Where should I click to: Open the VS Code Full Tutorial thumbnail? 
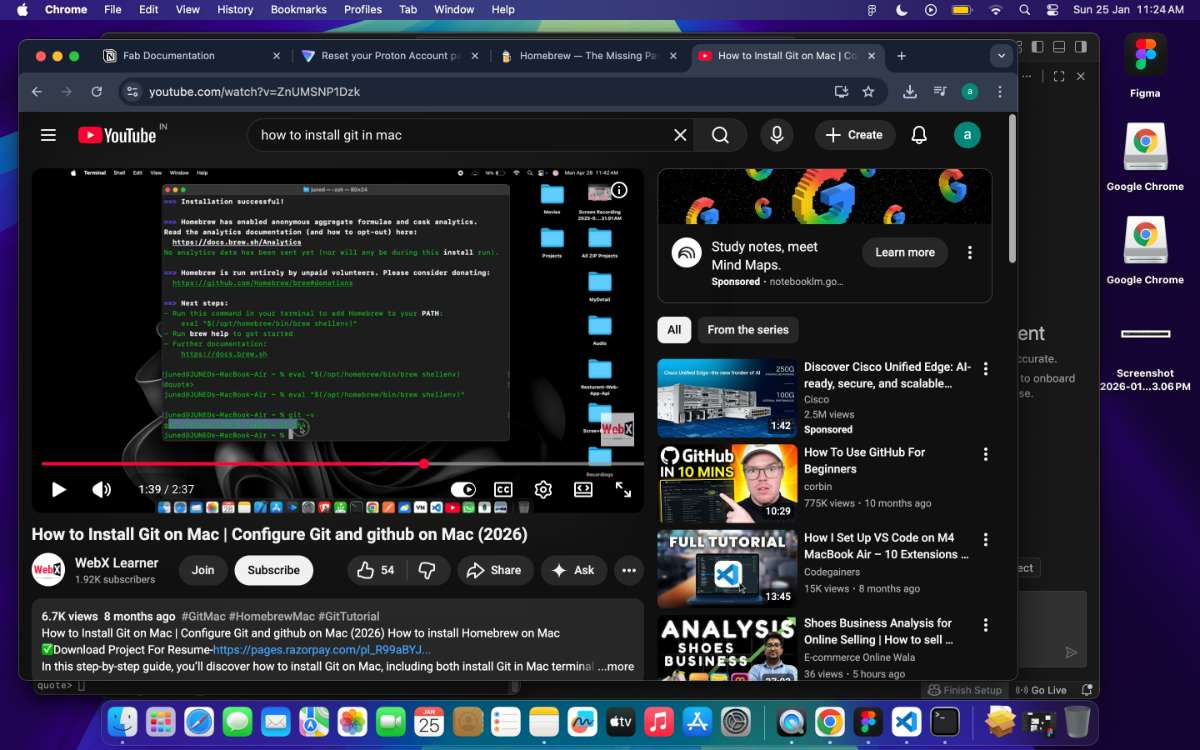[727, 569]
